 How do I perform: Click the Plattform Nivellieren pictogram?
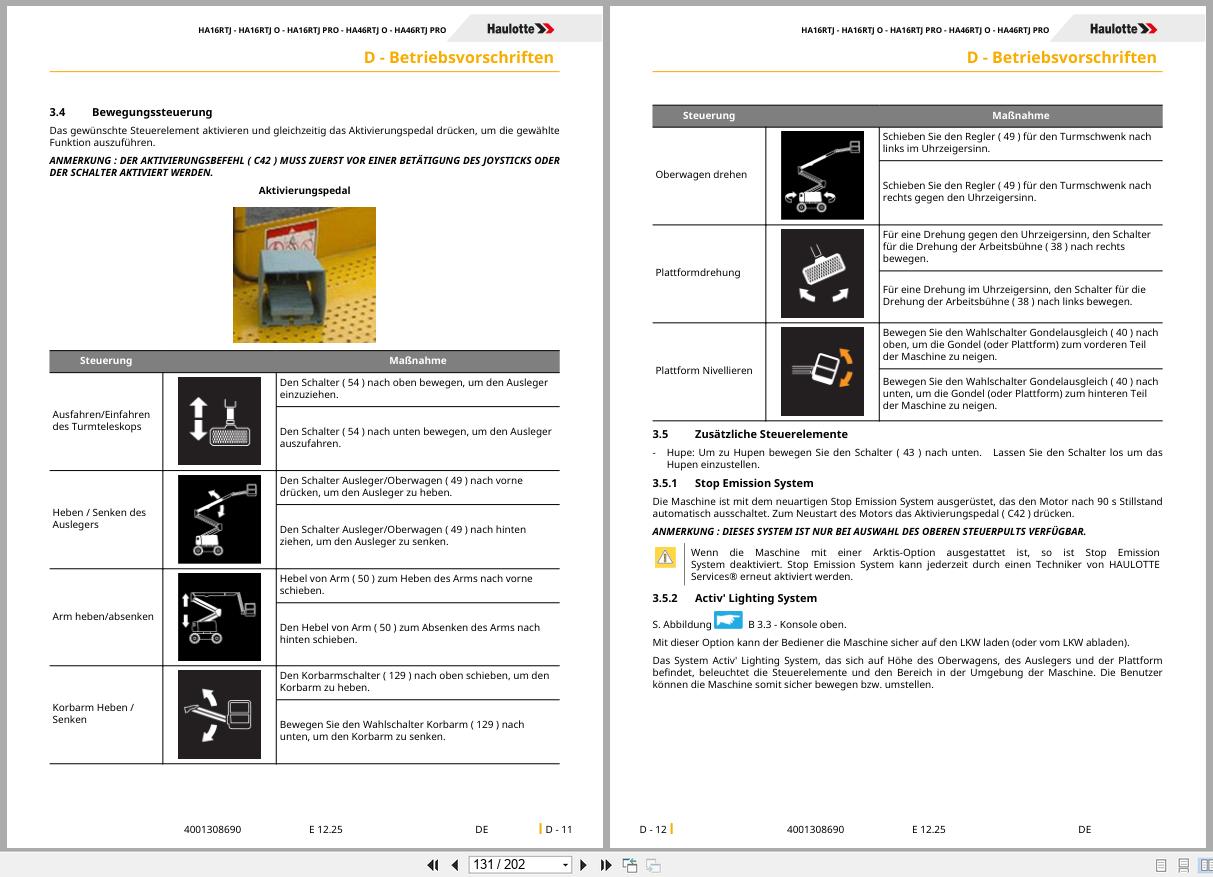pos(822,371)
